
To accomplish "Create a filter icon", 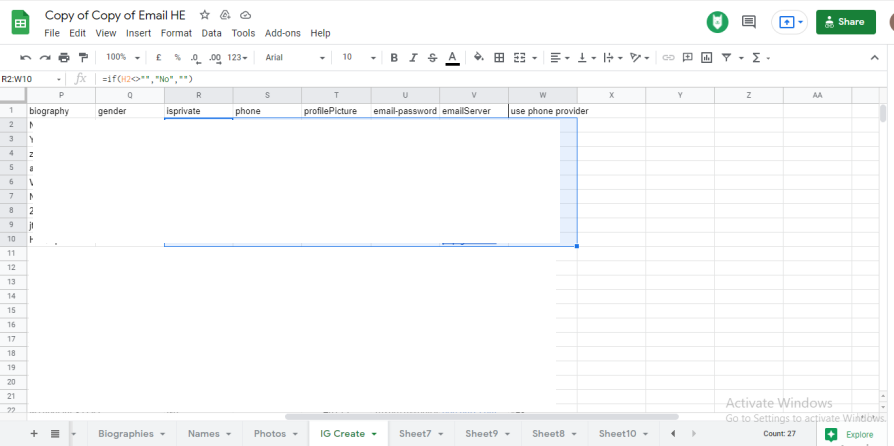I will (x=726, y=58).
